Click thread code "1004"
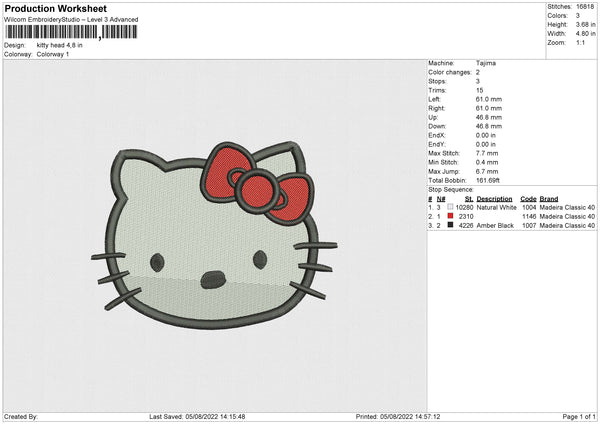 529,207
